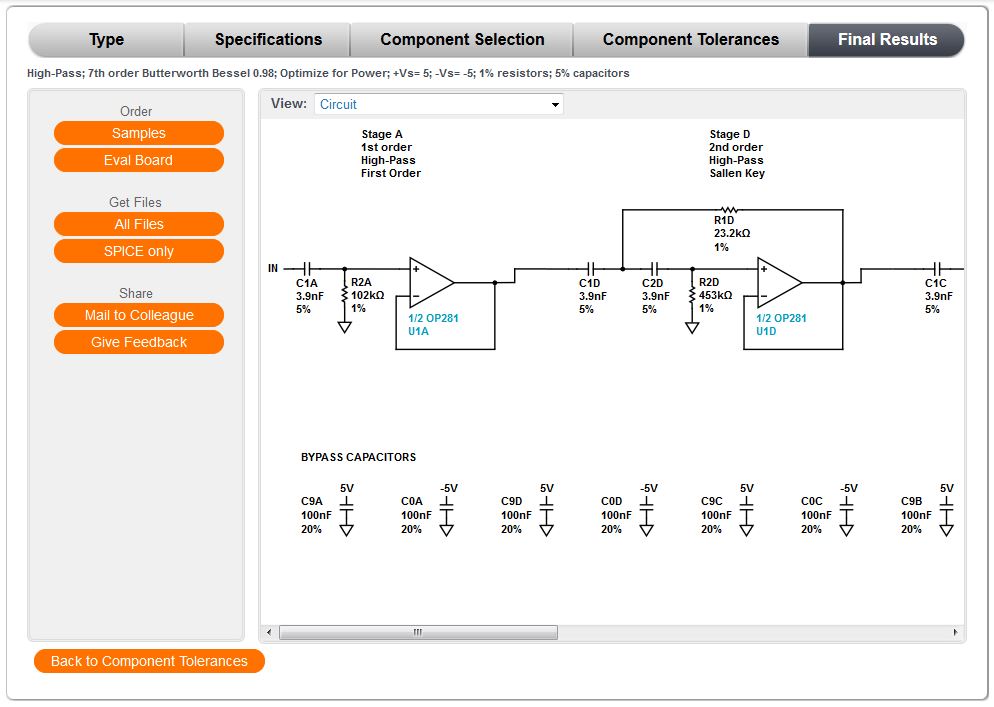Viewport: 994px width, 707px height.
Task: Download SPICE only files
Action: click(138, 251)
